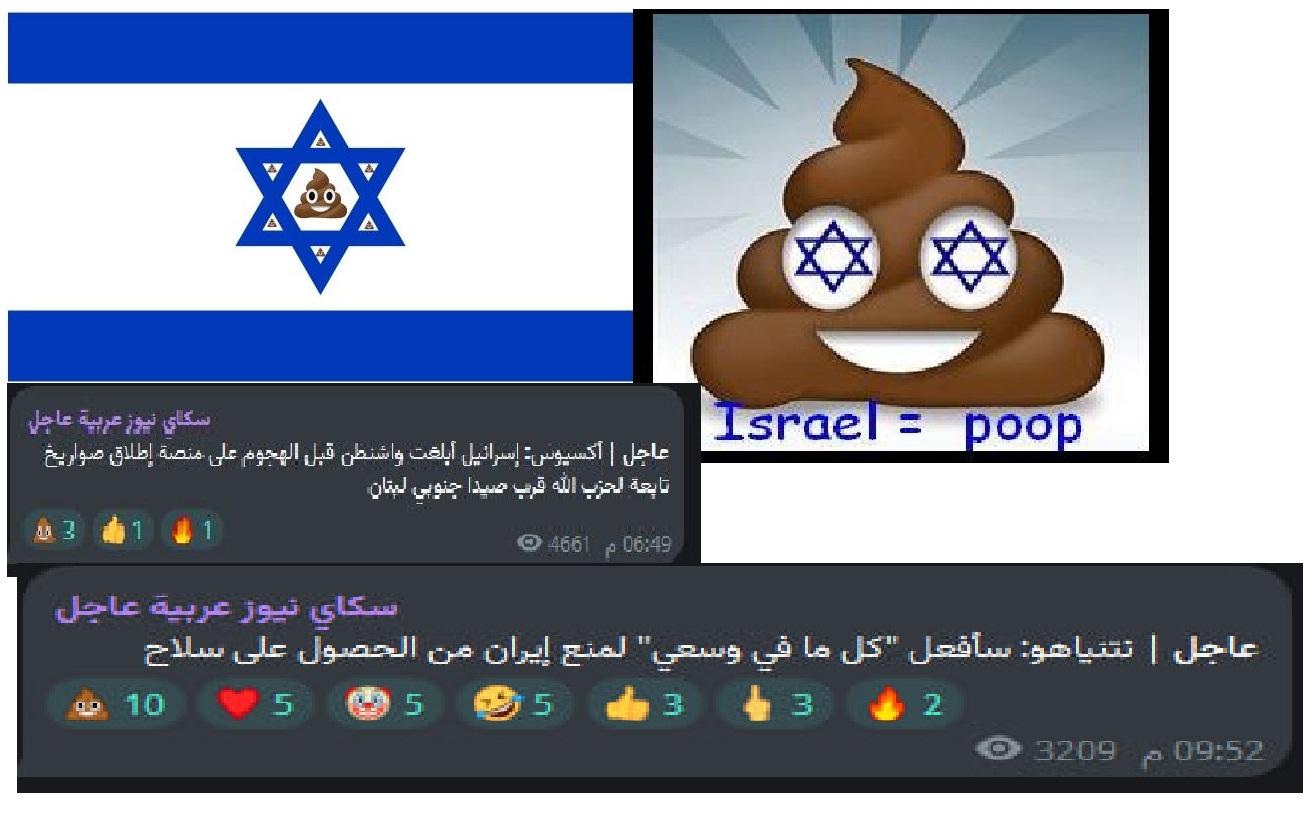Open channel name link in lower message
The width and height of the screenshot is (1316, 824).
pyautogui.click(x=226, y=609)
